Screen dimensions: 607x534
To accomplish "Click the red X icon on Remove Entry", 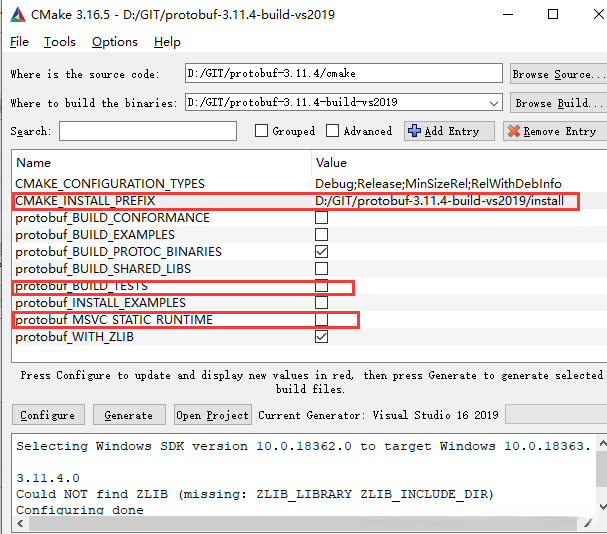I will click(x=514, y=131).
